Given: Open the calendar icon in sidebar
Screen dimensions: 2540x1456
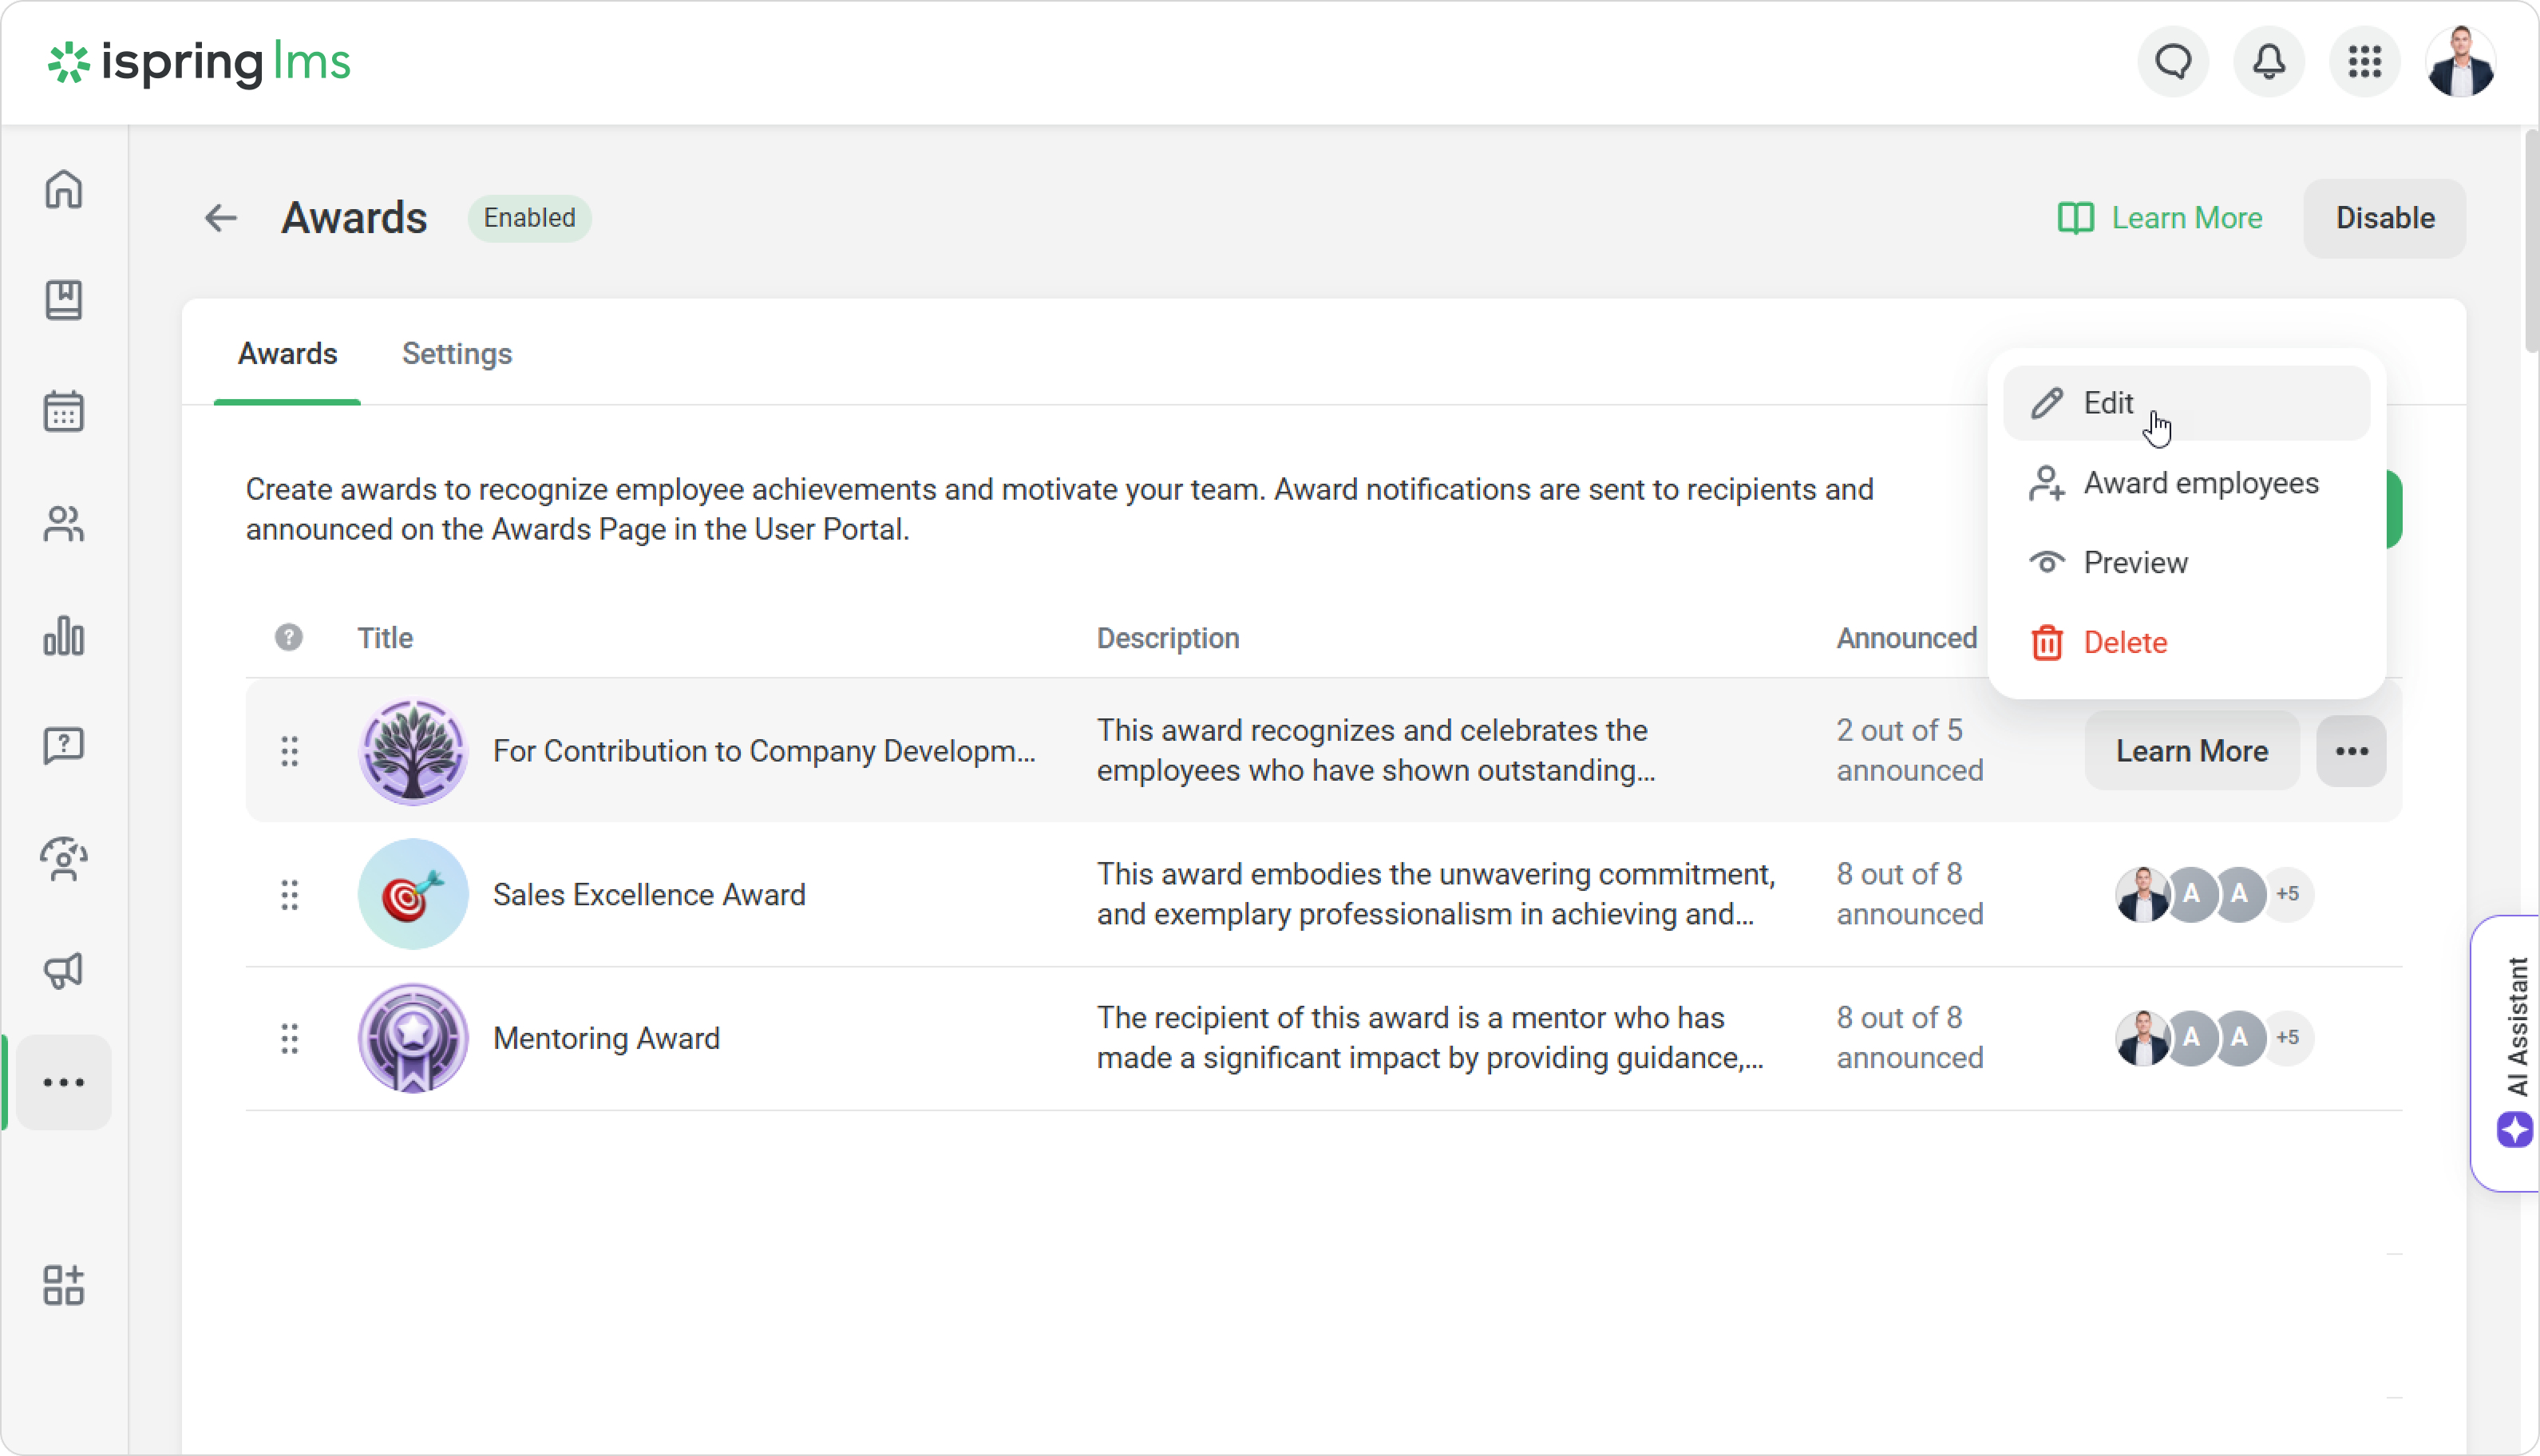Looking at the screenshot, I should click(64, 411).
